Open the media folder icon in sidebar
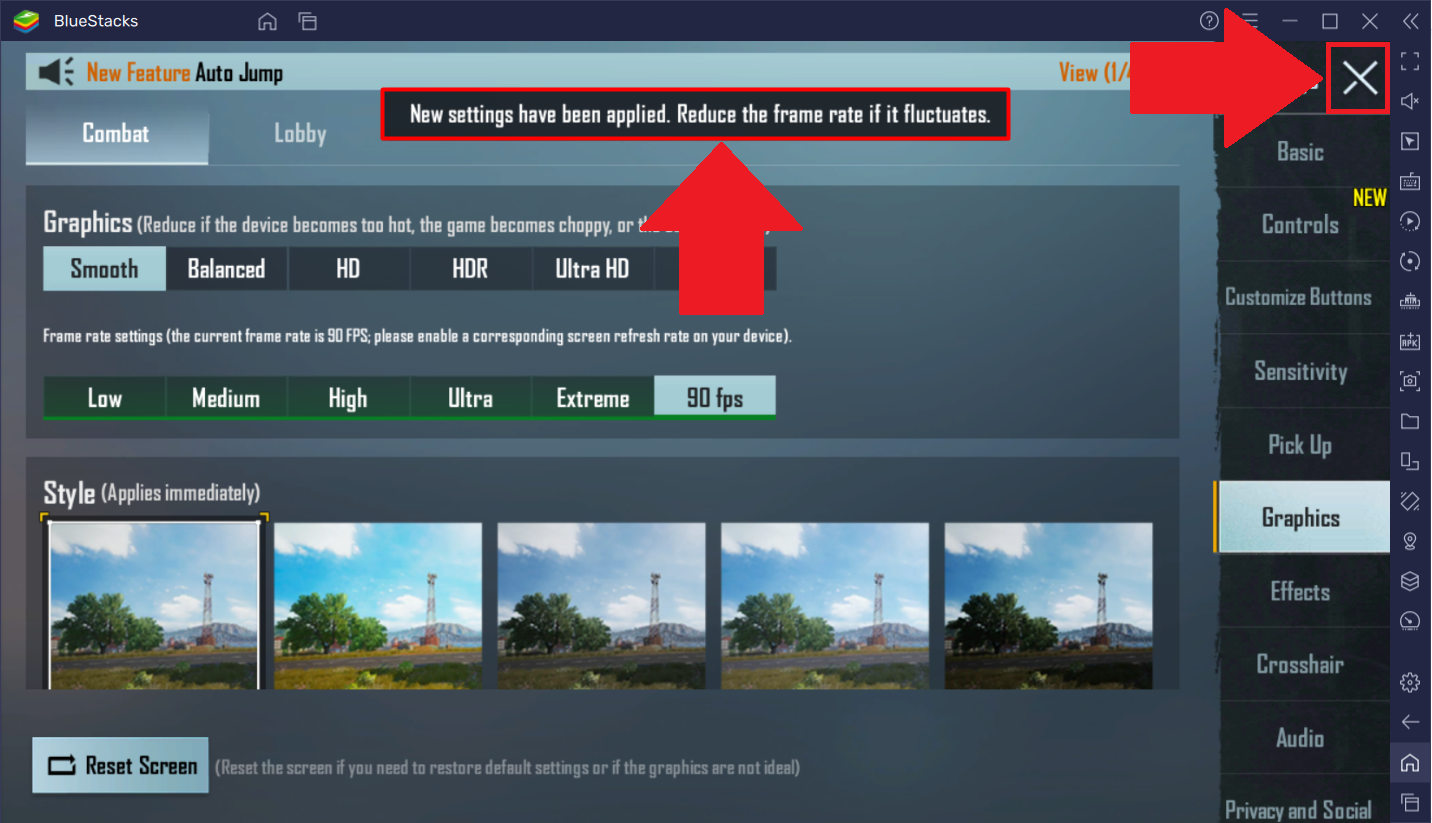Image resolution: width=1432 pixels, height=823 pixels. tap(1410, 421)
